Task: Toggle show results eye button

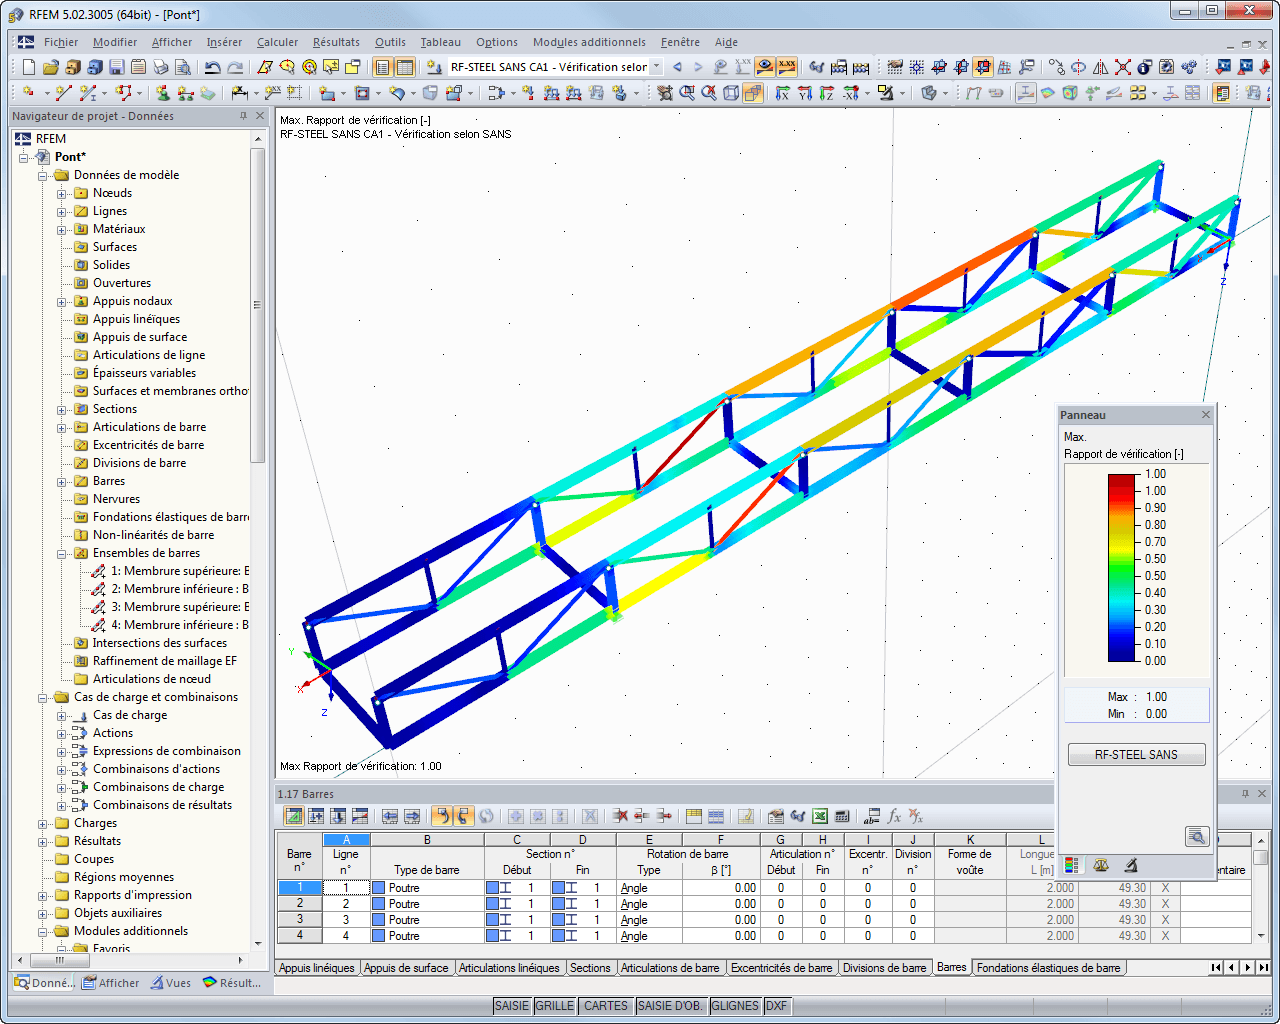Action: (x=765, y=67)
